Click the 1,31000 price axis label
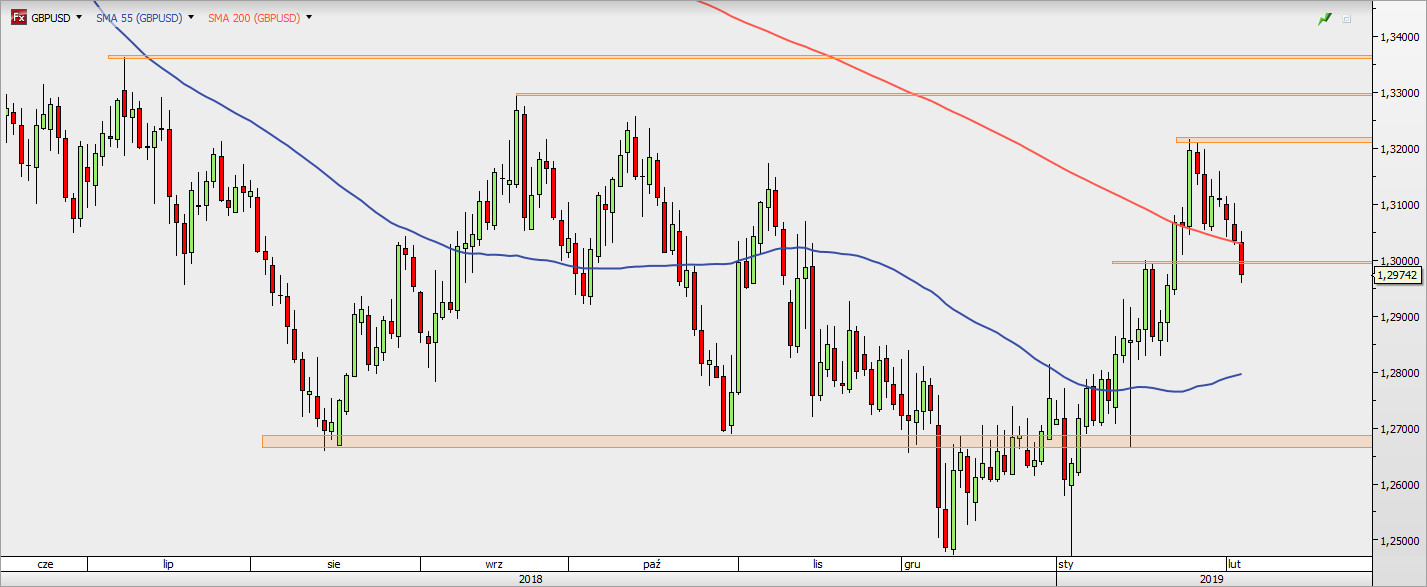This screenshot has height=587, width=1427. point(1400,205)
